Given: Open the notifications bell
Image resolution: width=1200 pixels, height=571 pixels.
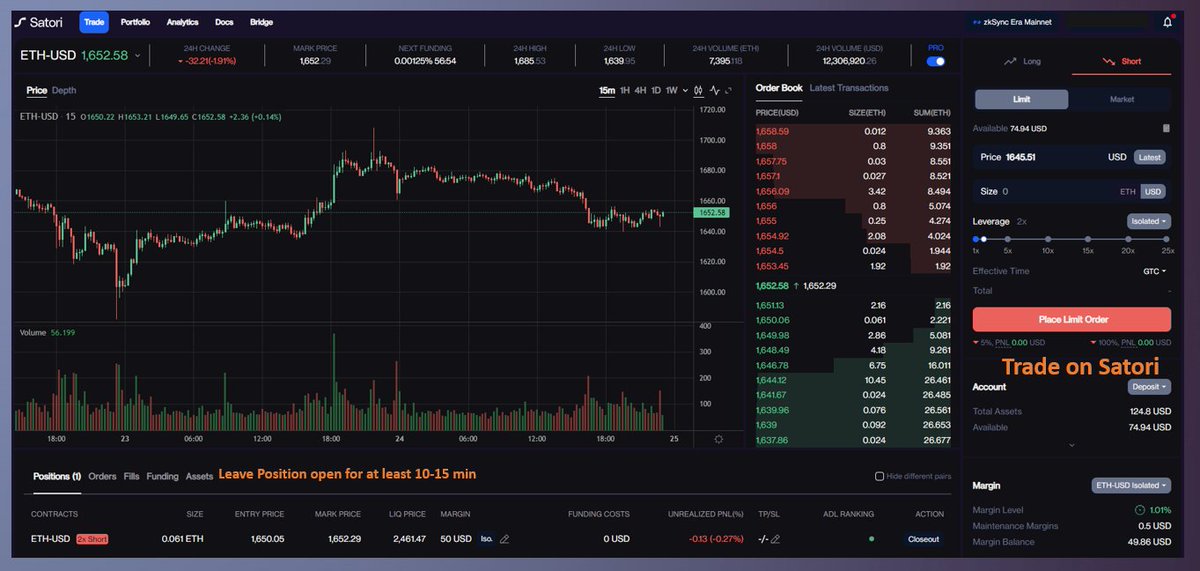Looking at the screenshot, I should pos(1167,22).
